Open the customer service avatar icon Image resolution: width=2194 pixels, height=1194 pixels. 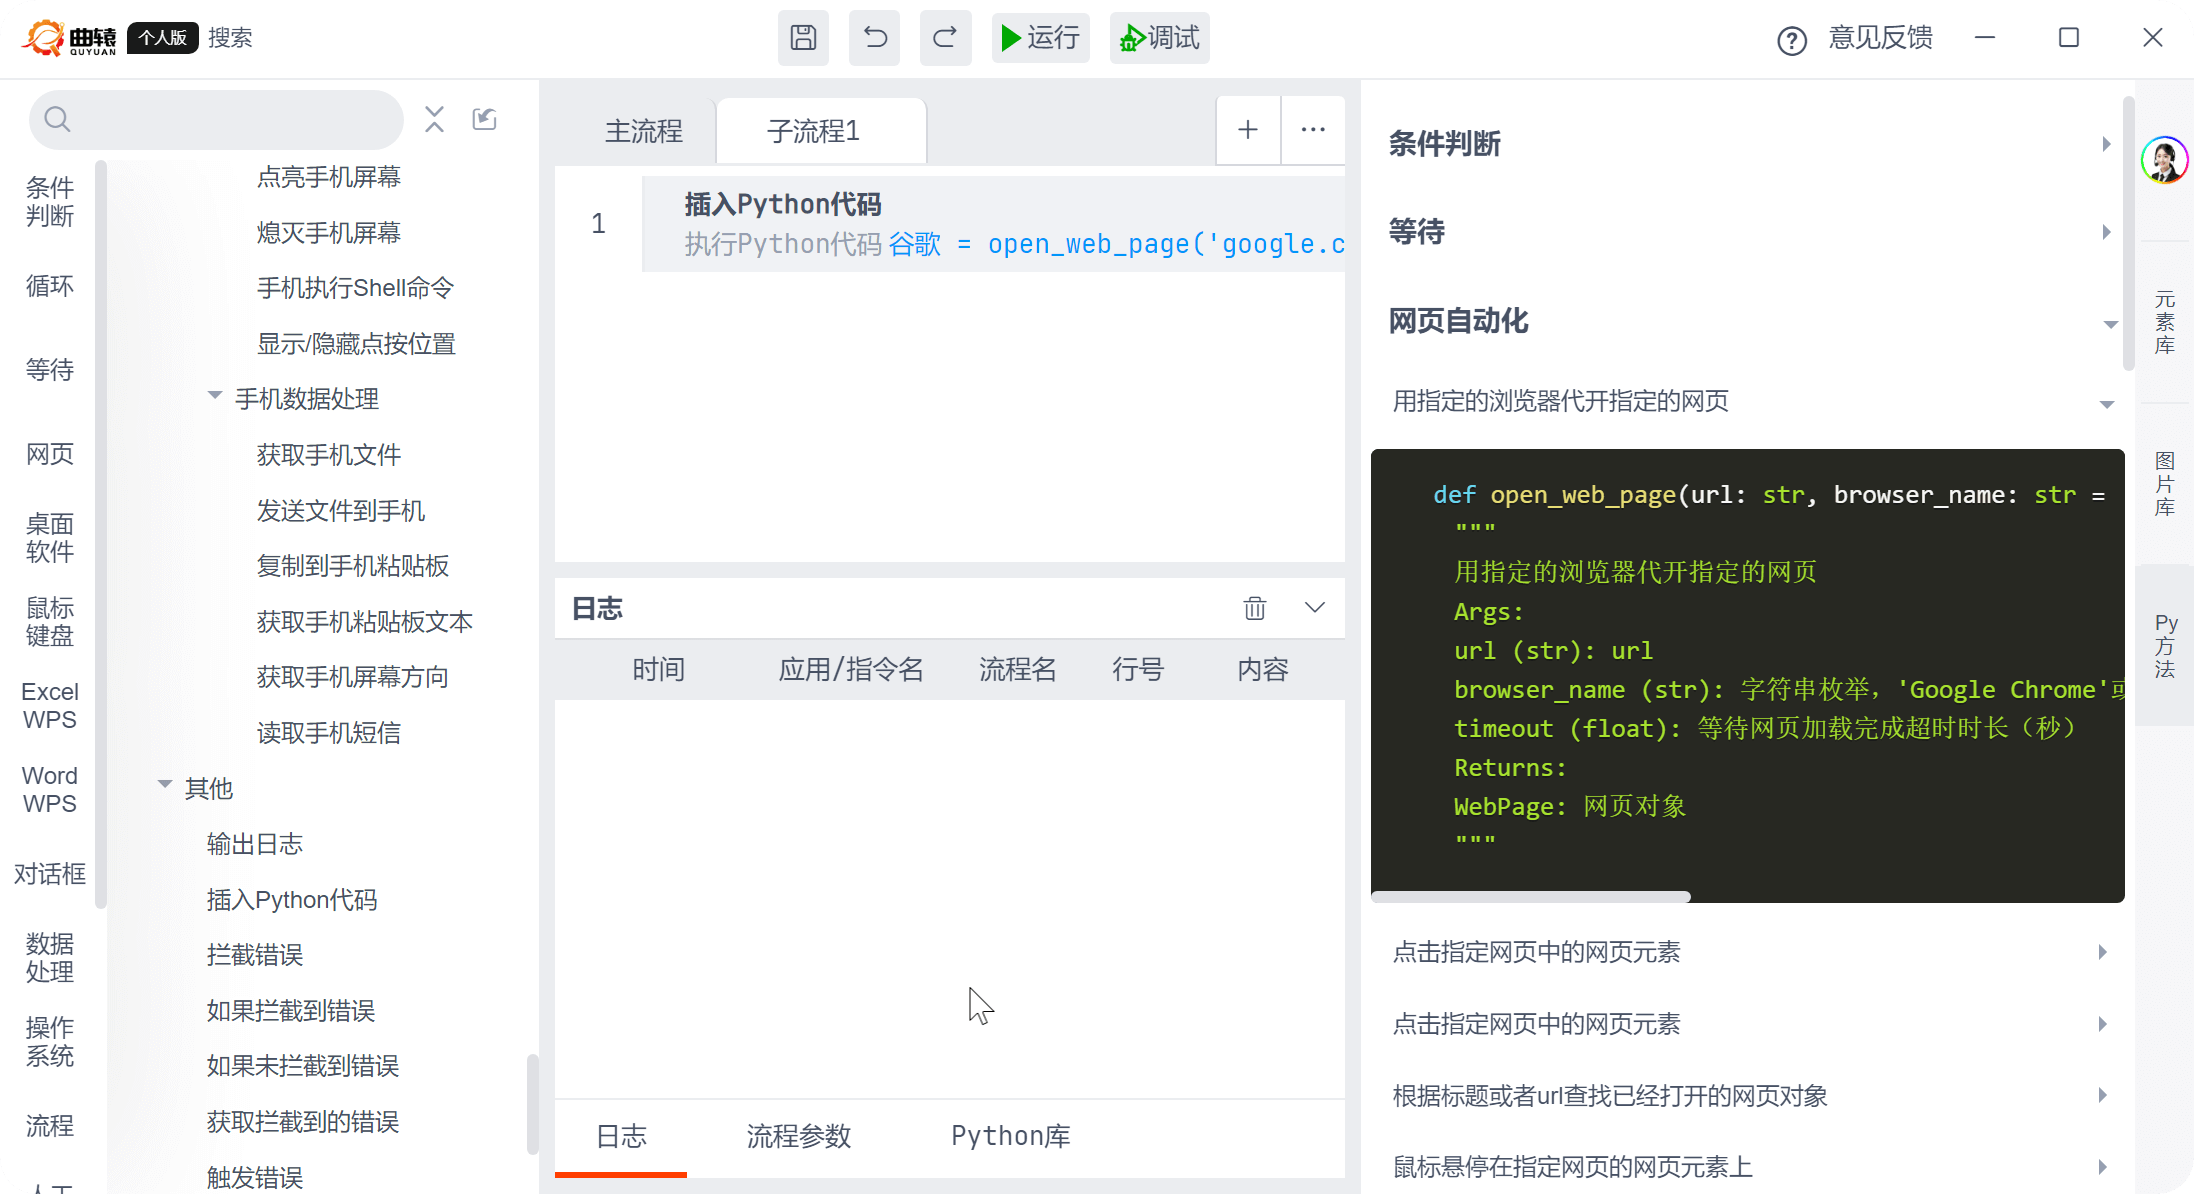click(x=2164, y=160)
